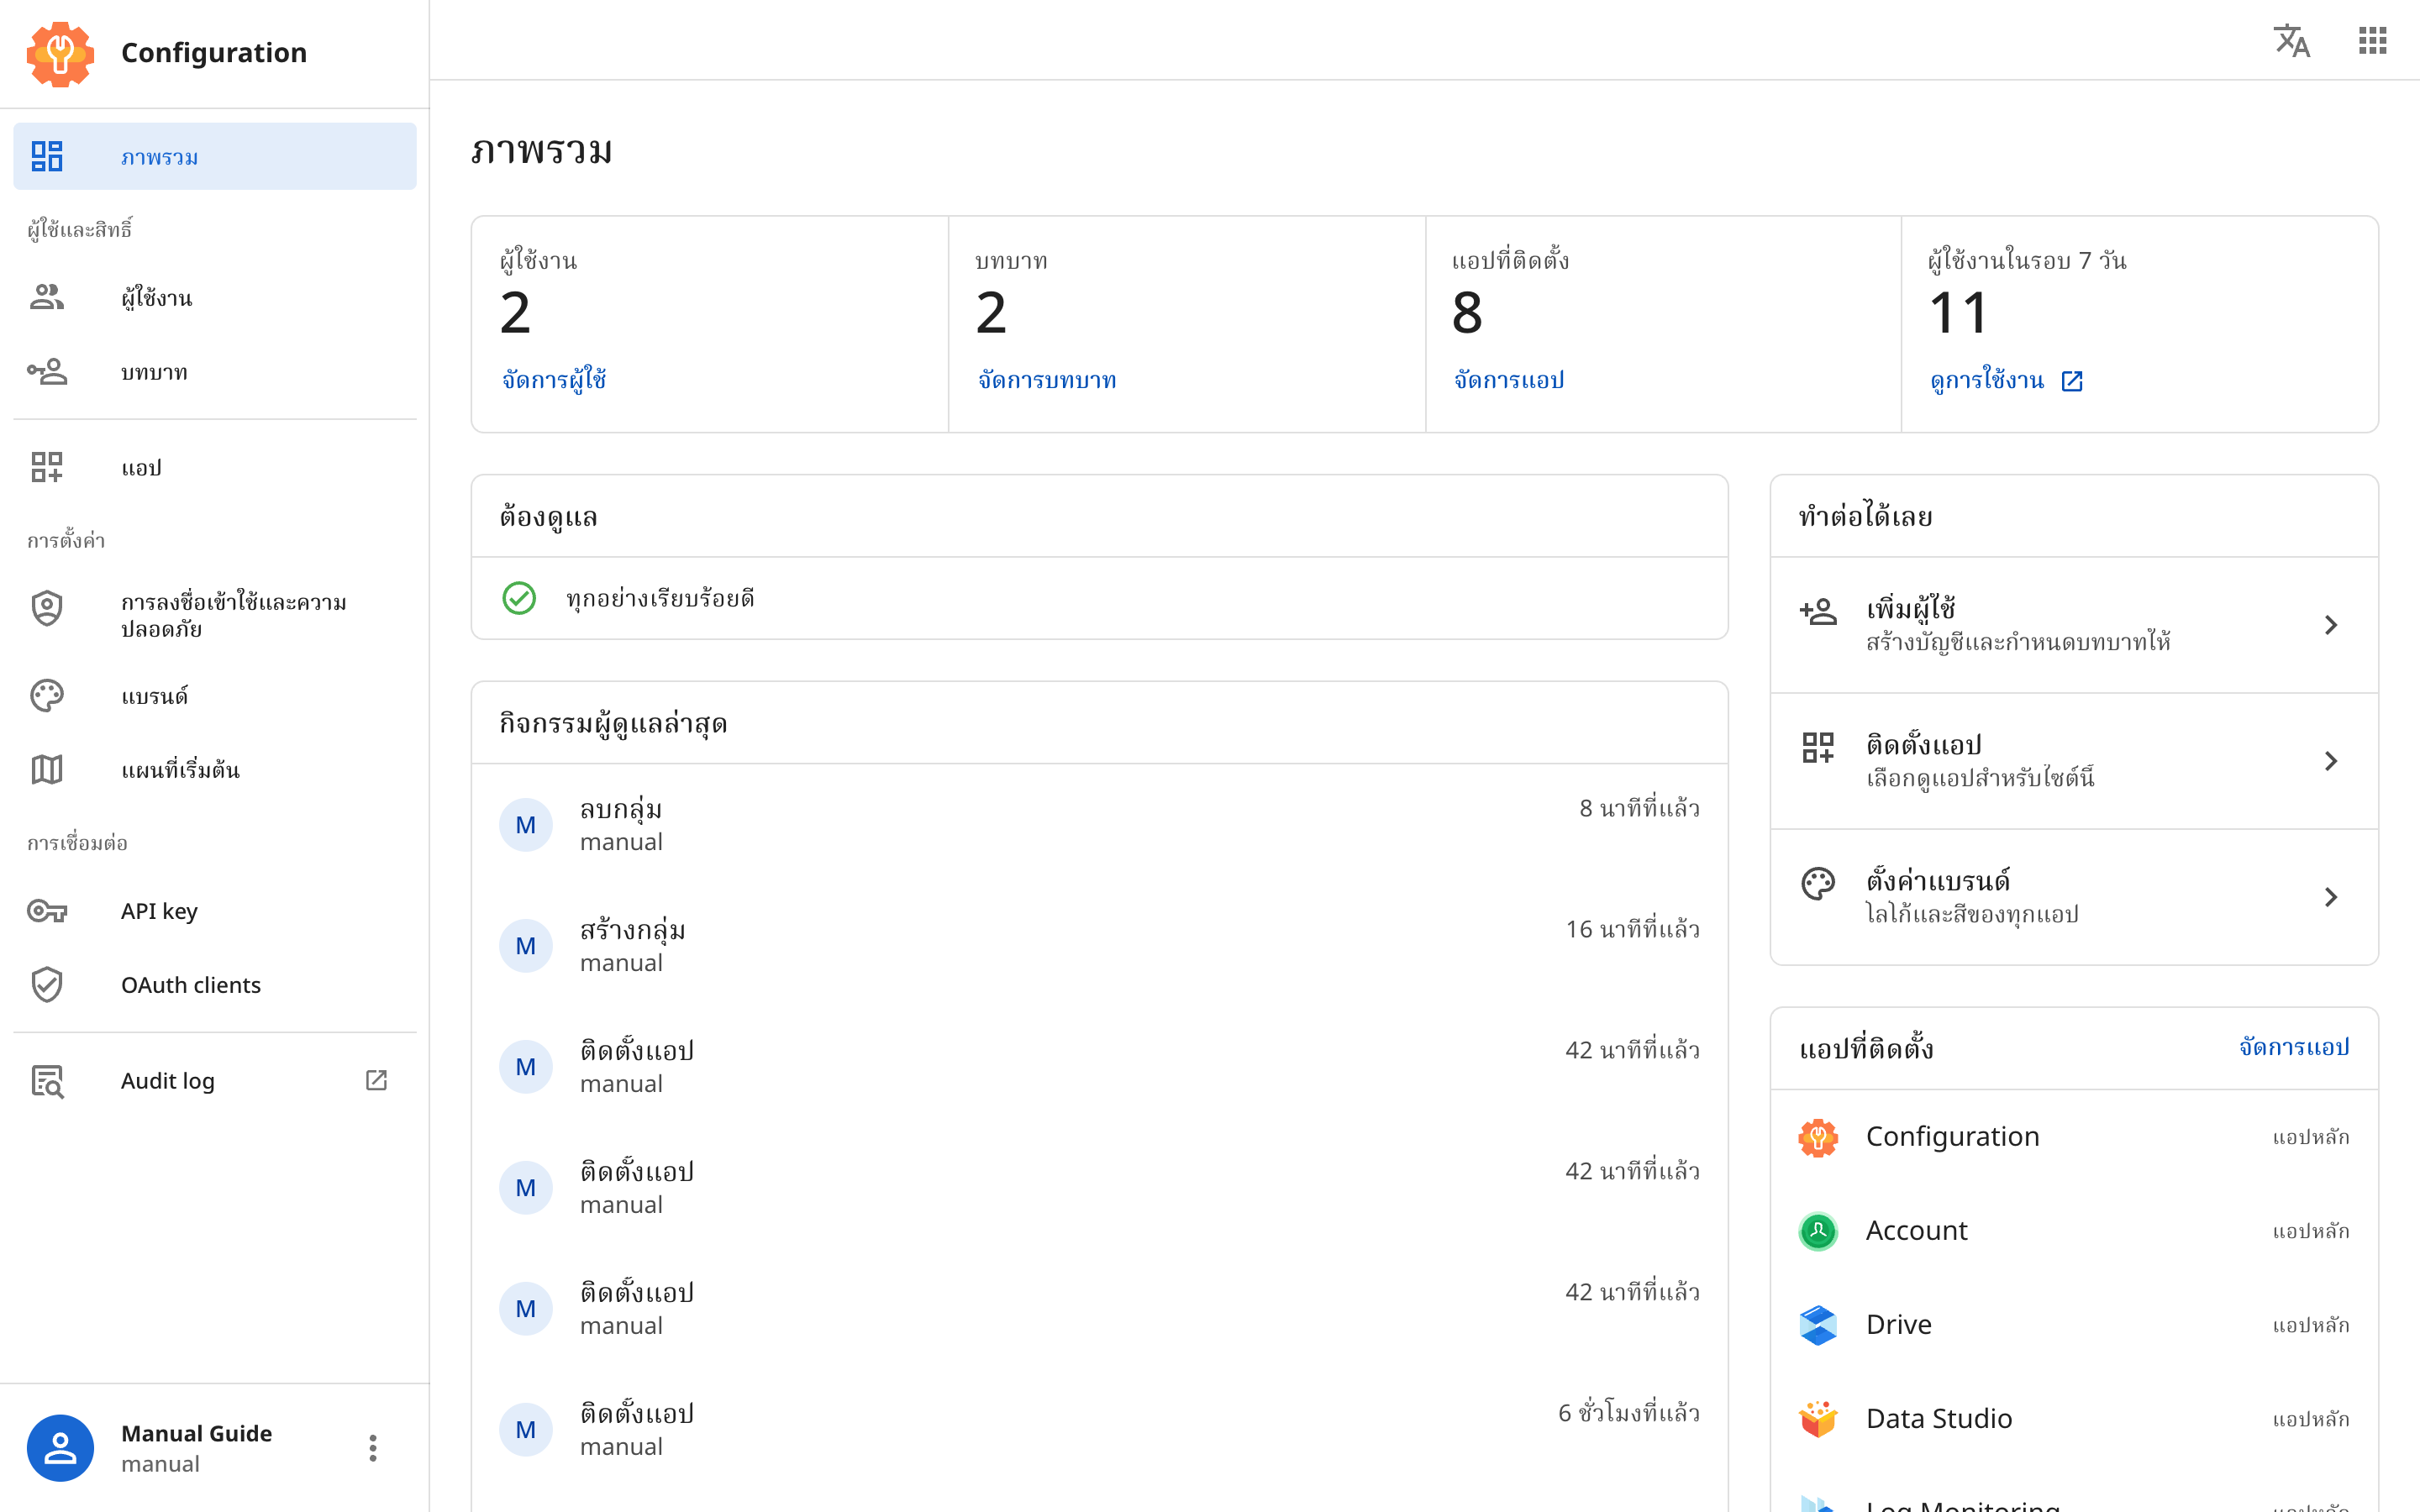Select the ลบกลุ่ม activity entry

pyautogui.click(x=1099, y=825)
